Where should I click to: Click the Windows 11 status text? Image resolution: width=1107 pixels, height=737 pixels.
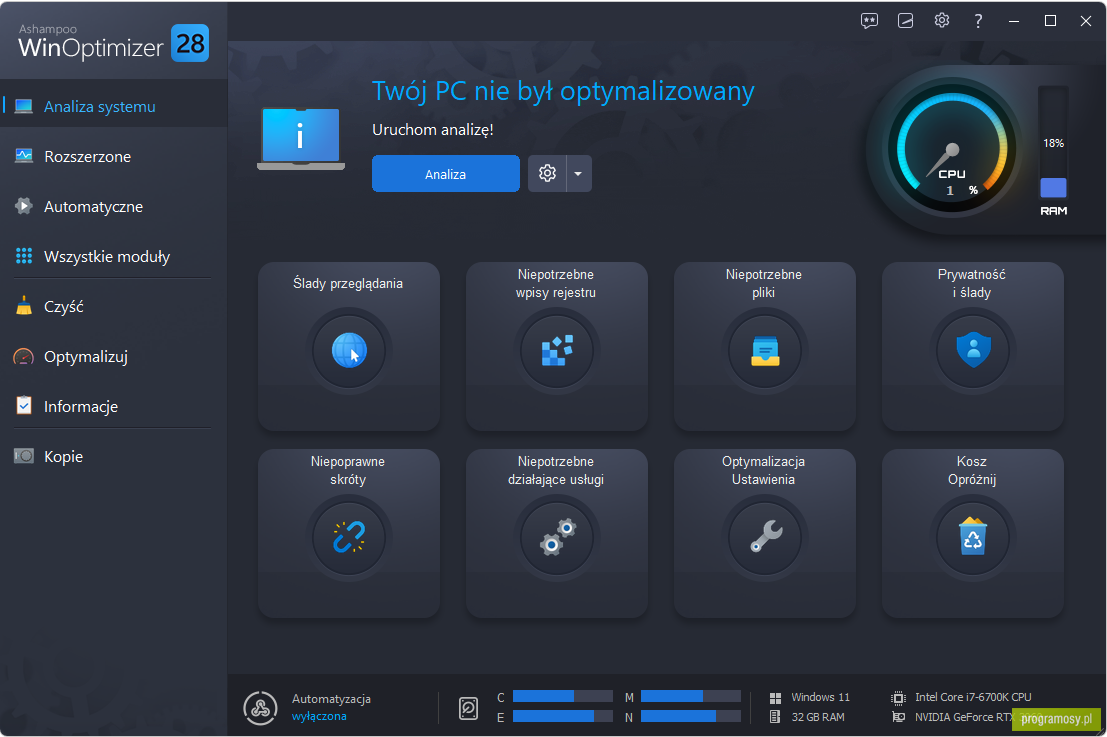pos(820,697)
